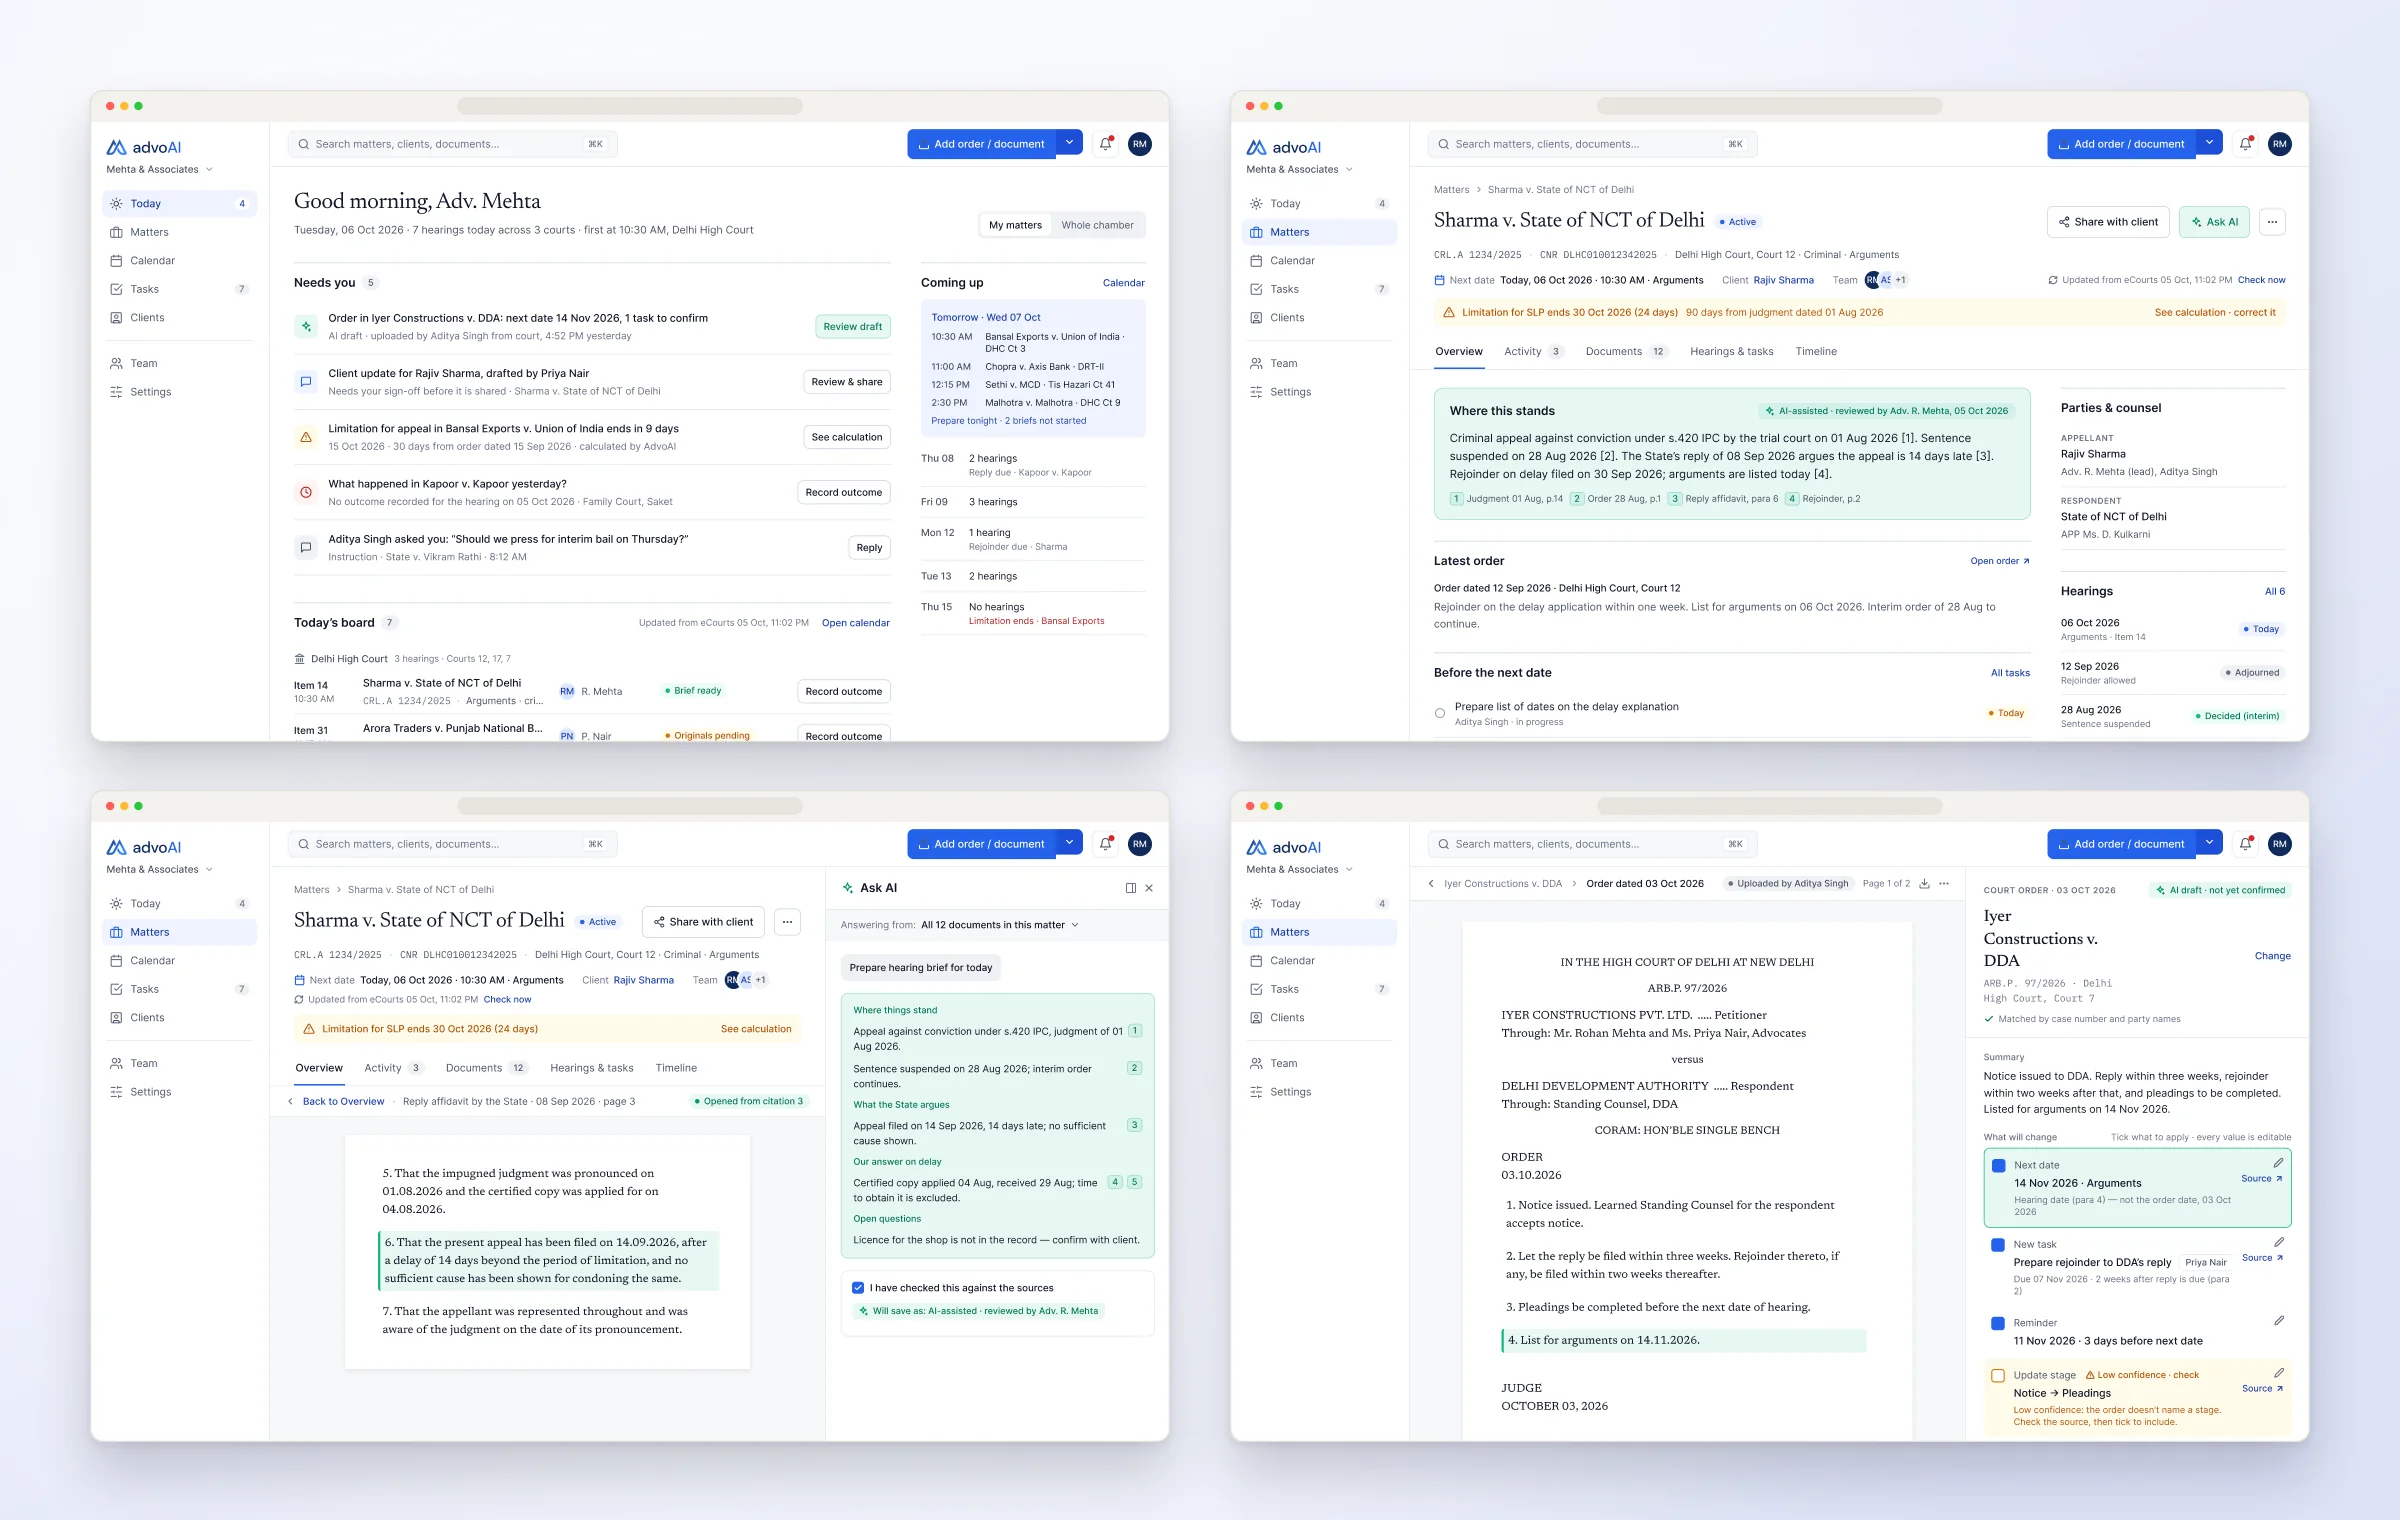This screenshot has width=2400, height=1520.
Task: Tick 'I have checked this against the sources'
Action: (858, 1288)
